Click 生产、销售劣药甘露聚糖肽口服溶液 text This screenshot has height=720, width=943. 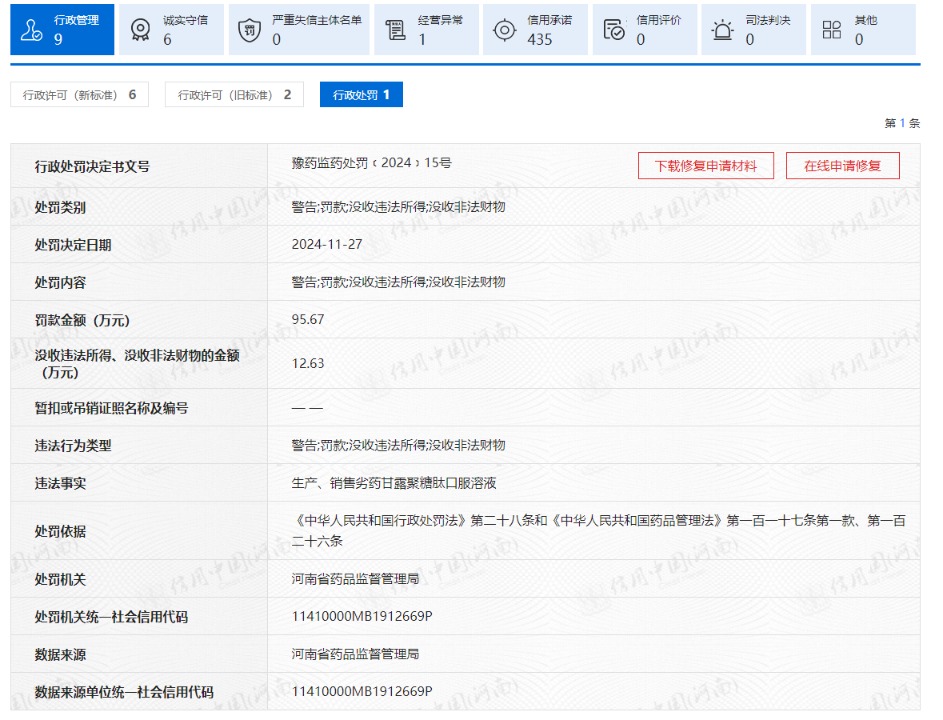coord(394,483)
